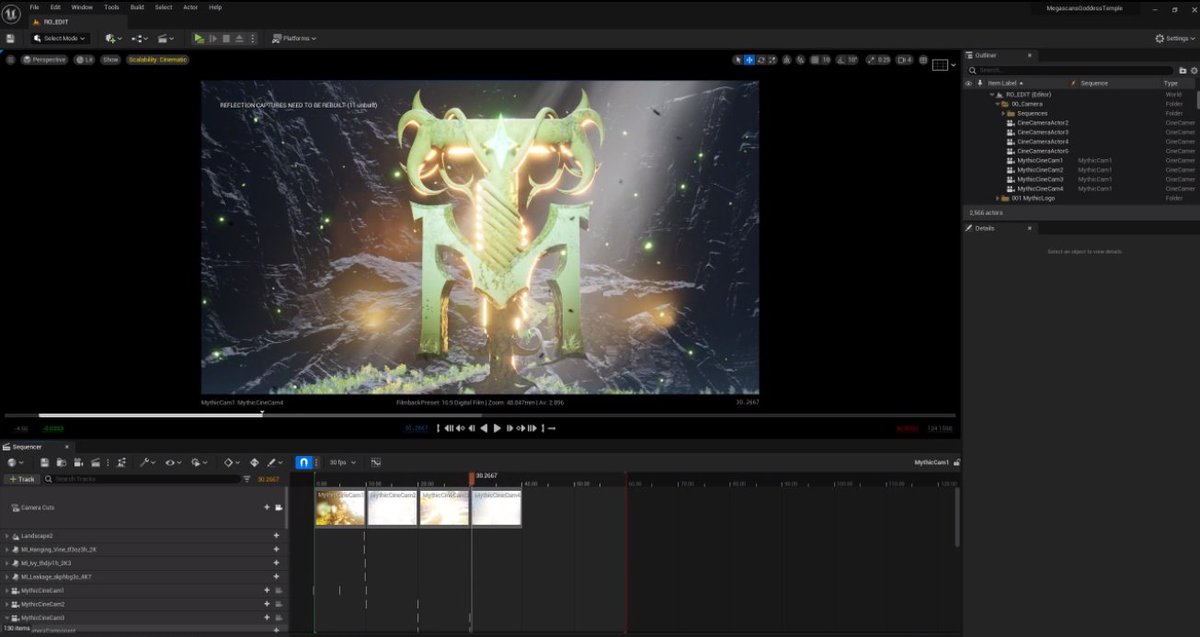The height and width of the screenshot is (637, 1200).
Task: Click the Scalability: Cinematic button
Action: point(157,60)
